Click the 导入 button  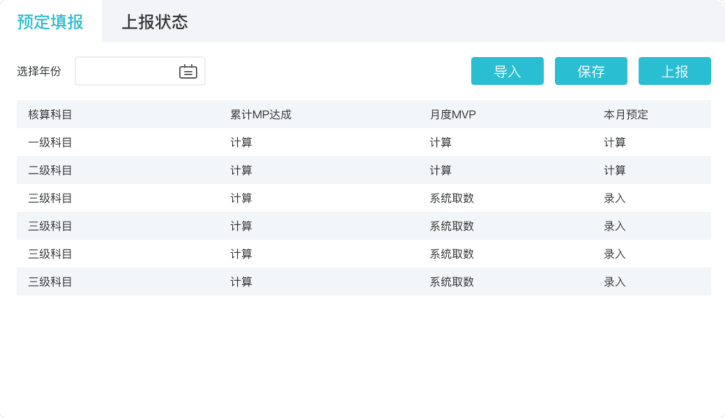click(x=507, y=71)
